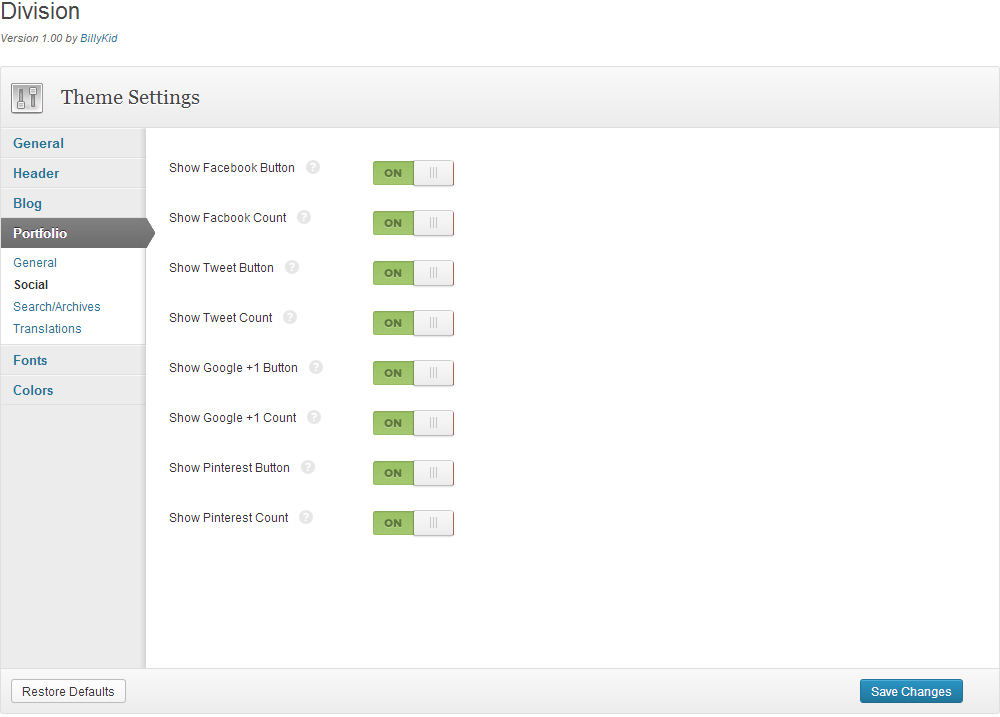Open Translations sub-section
Viewport: 1000px width, 717px height.
[47, 329]
